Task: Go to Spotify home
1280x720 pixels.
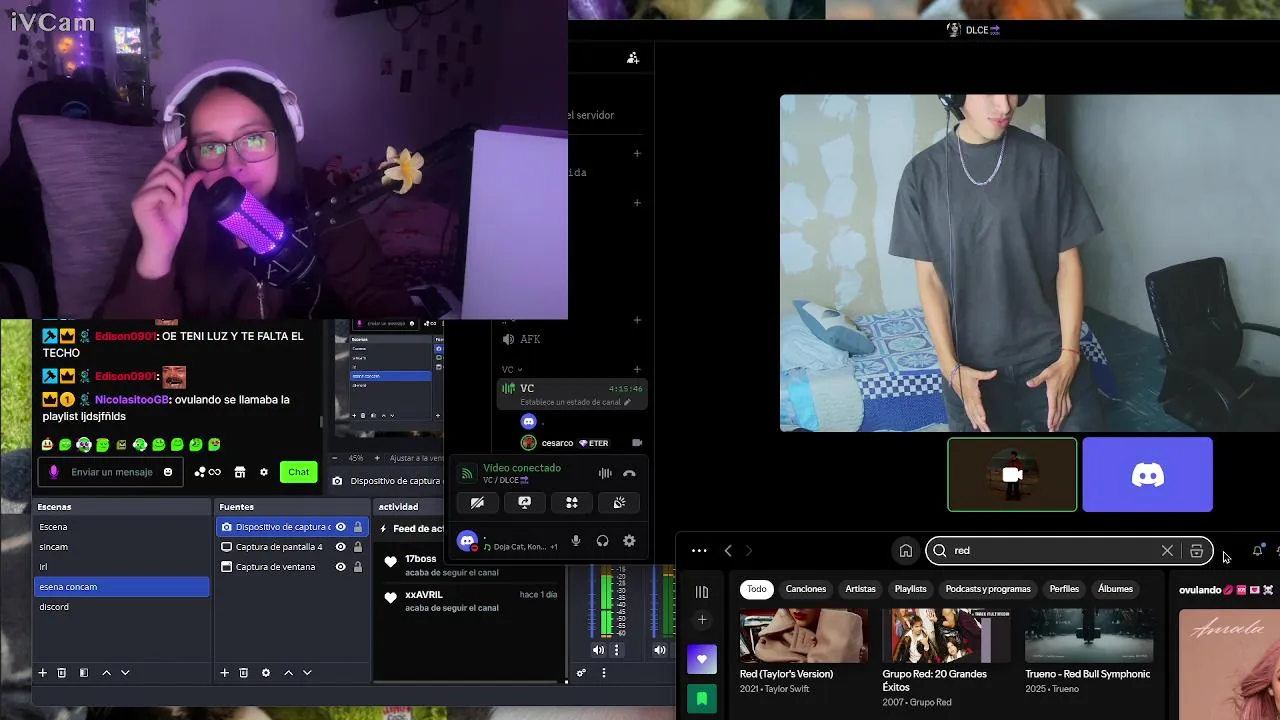Action: (905, 551)
